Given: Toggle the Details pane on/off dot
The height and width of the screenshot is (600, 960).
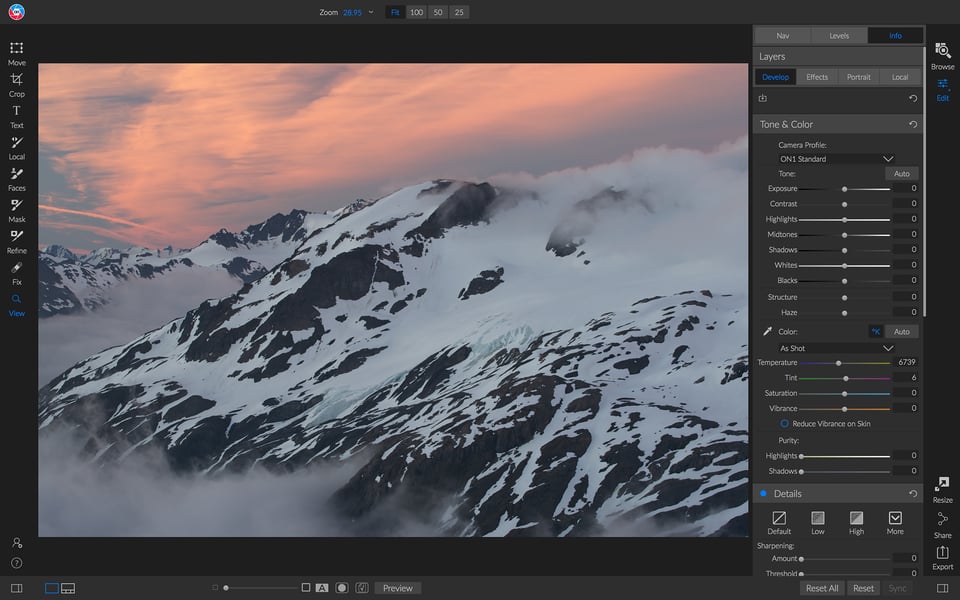Looking at the screenshot, I should tap(763, 493).
